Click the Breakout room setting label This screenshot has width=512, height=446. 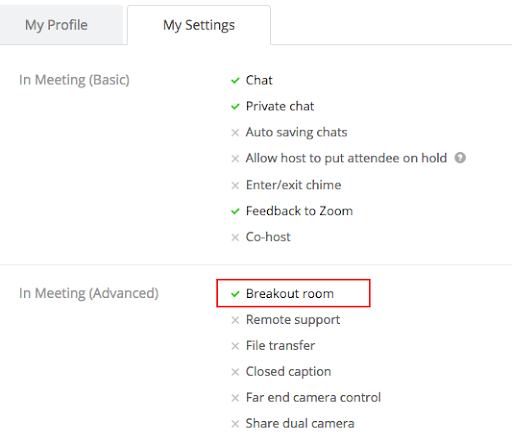(x=290, y=294)
